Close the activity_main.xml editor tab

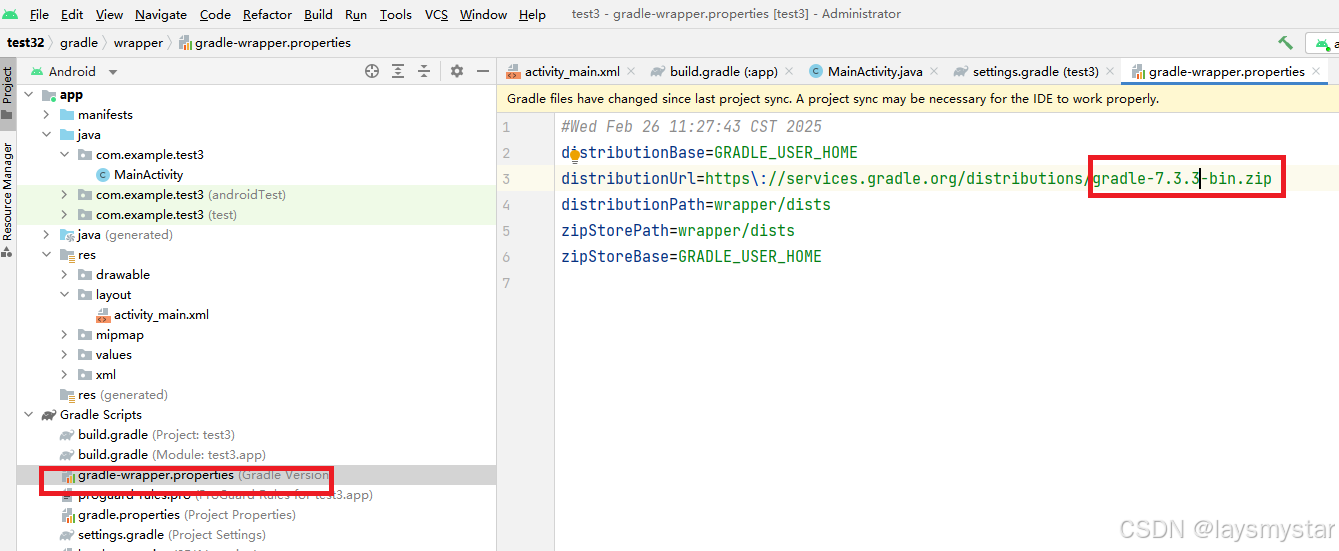pyautogui.click(x=631, y=71)
